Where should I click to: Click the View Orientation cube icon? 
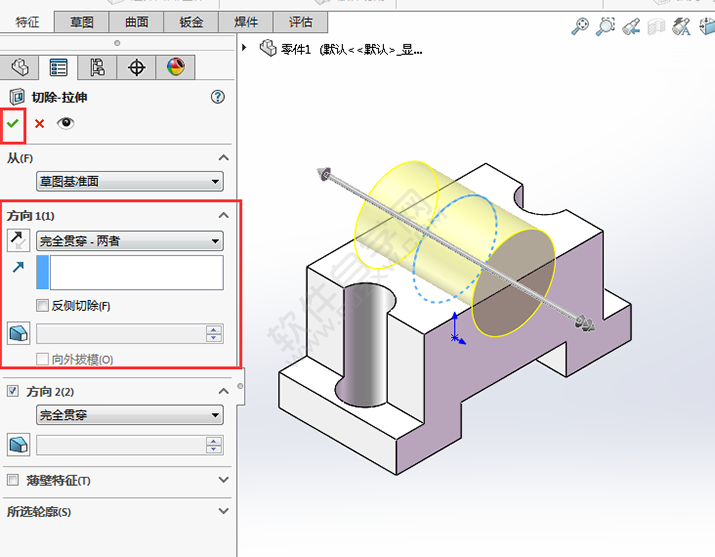[707, 26]
